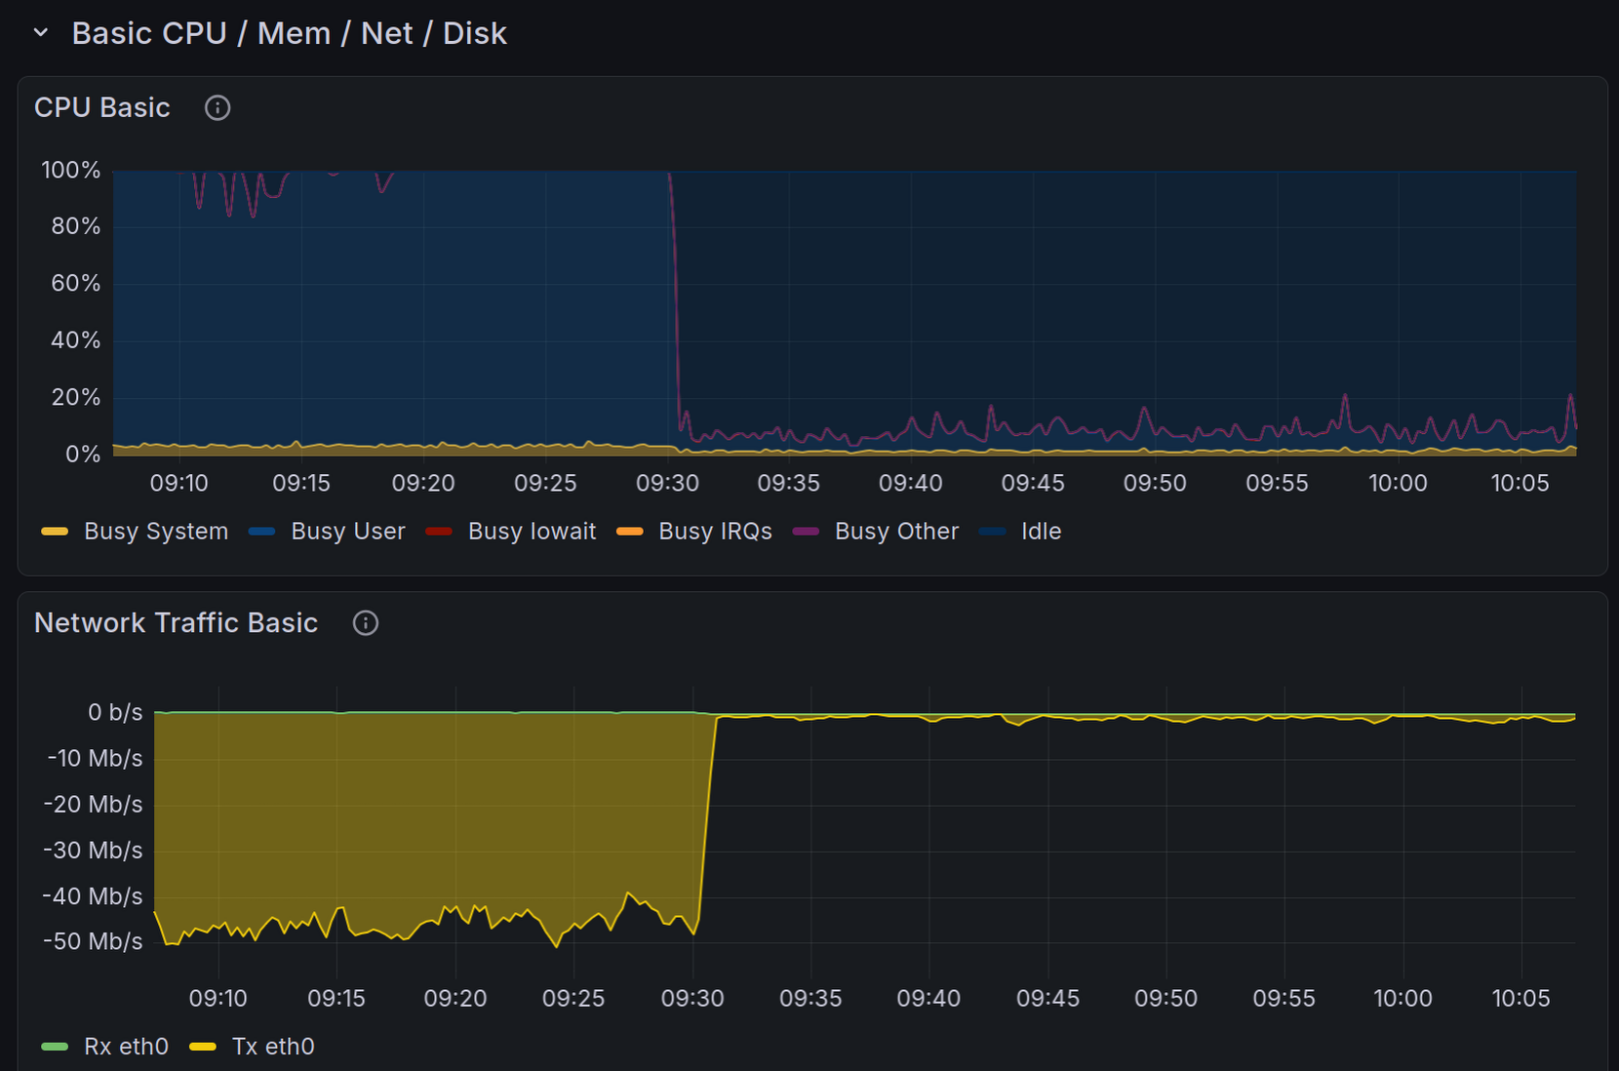Change the purple Busy Other color swatch

[806, 531]
